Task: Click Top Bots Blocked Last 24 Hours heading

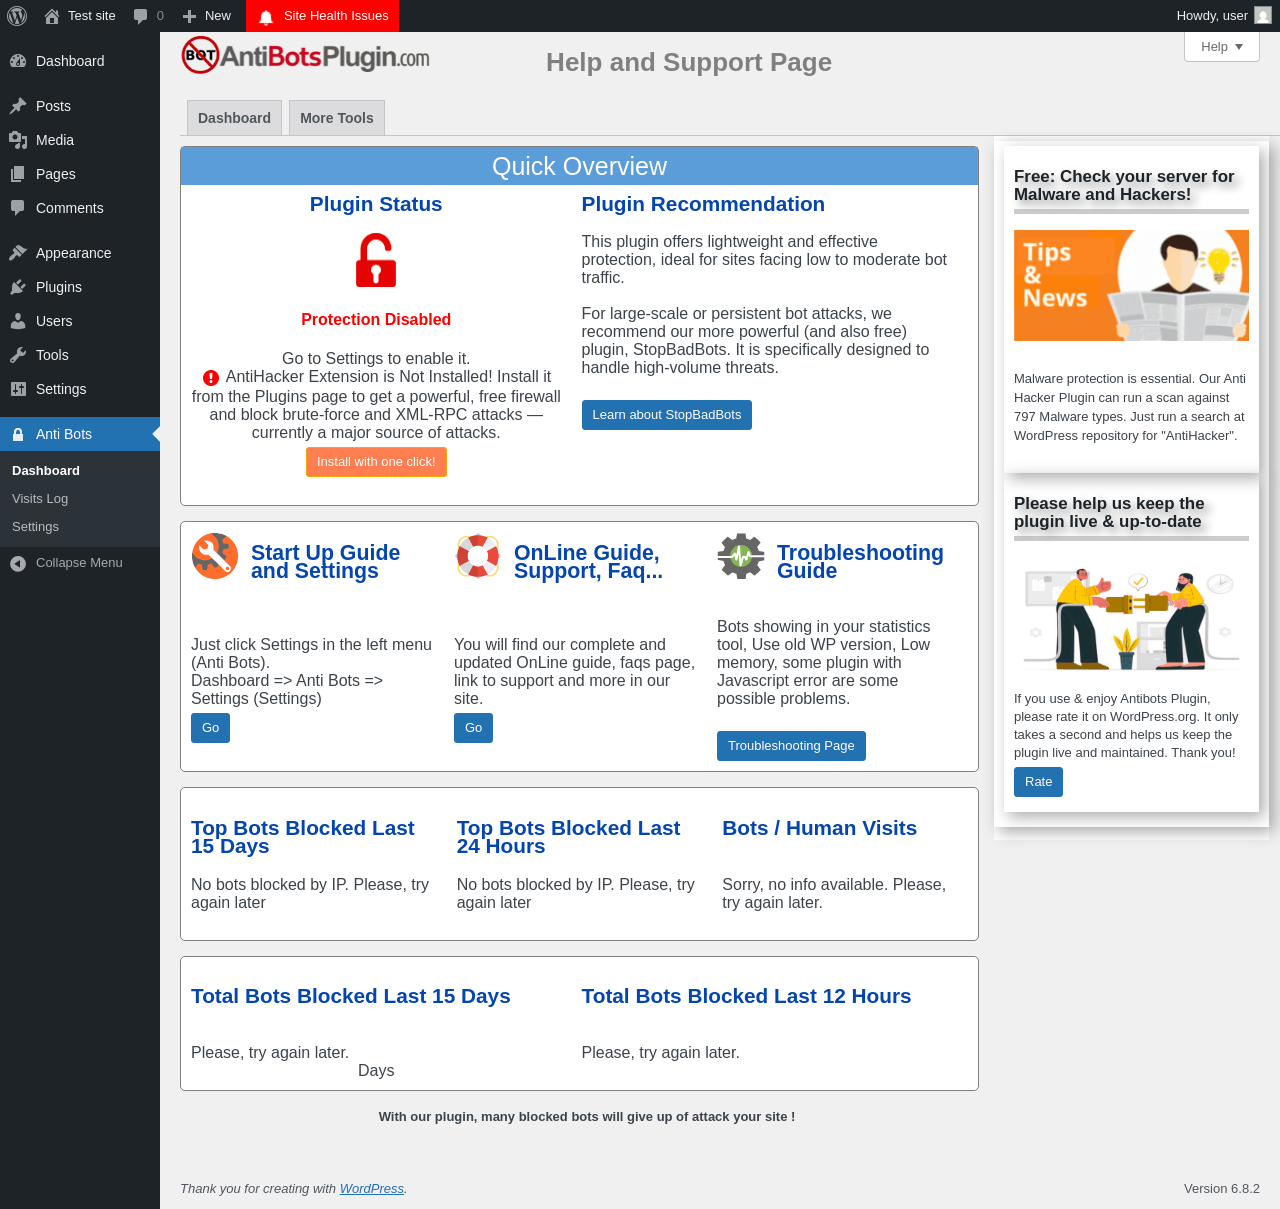Action: (x=568, y=837)
